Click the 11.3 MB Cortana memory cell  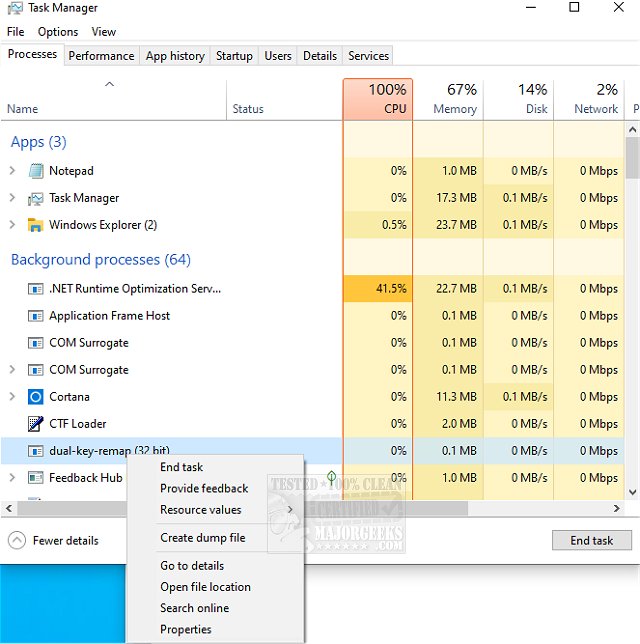pyautogui.click(x=448, y=397)
